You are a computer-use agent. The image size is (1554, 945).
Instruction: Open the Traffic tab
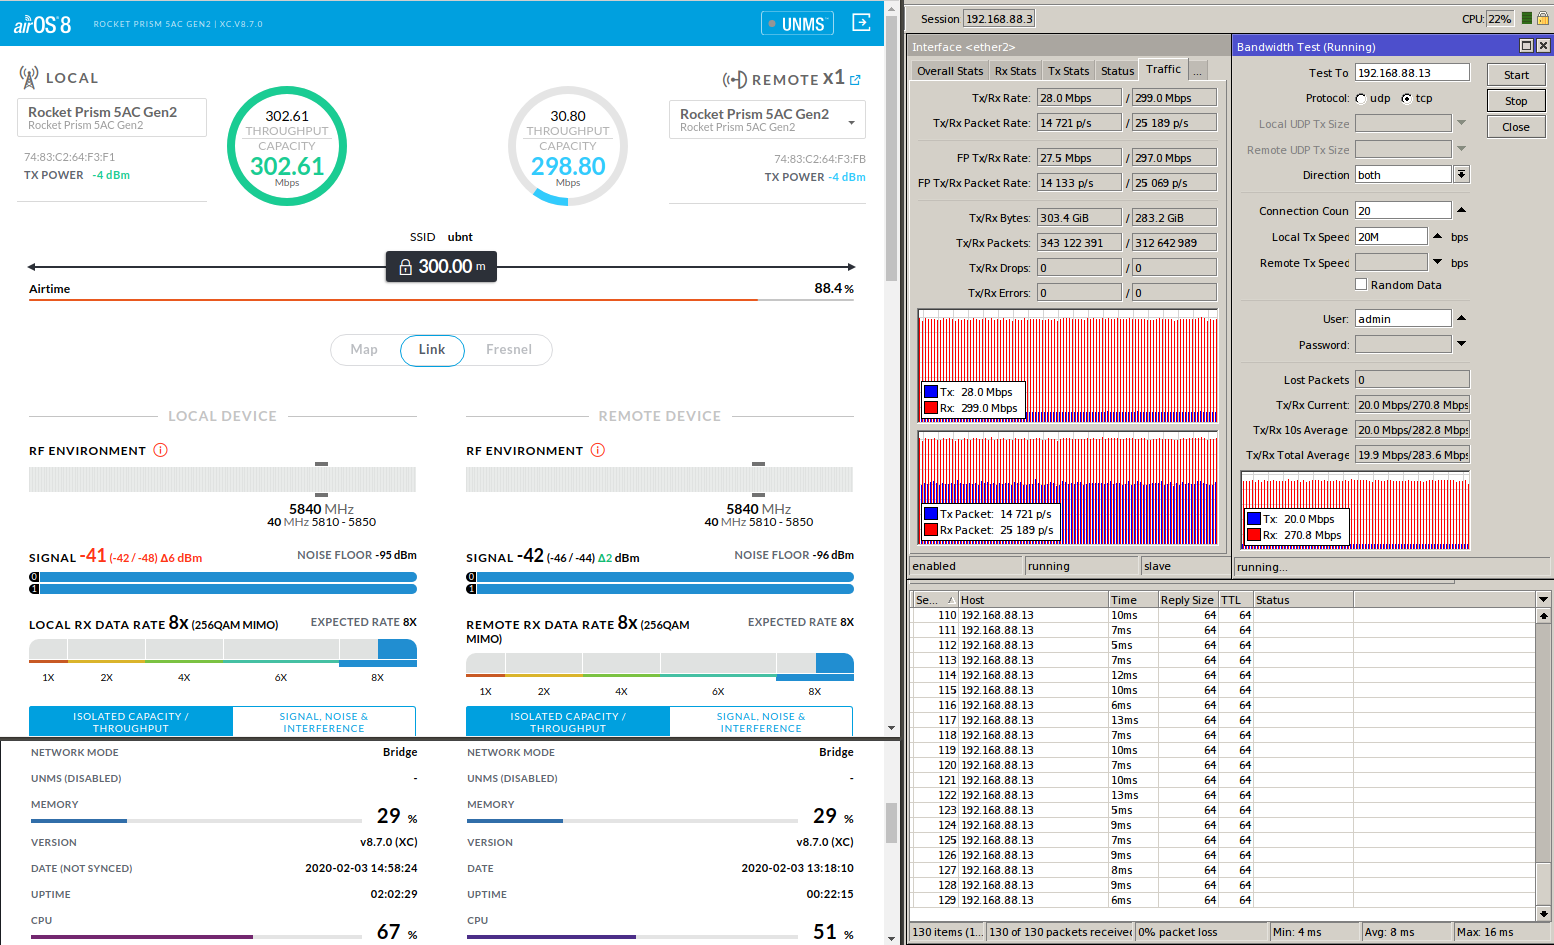click(x=1163, y=69)
